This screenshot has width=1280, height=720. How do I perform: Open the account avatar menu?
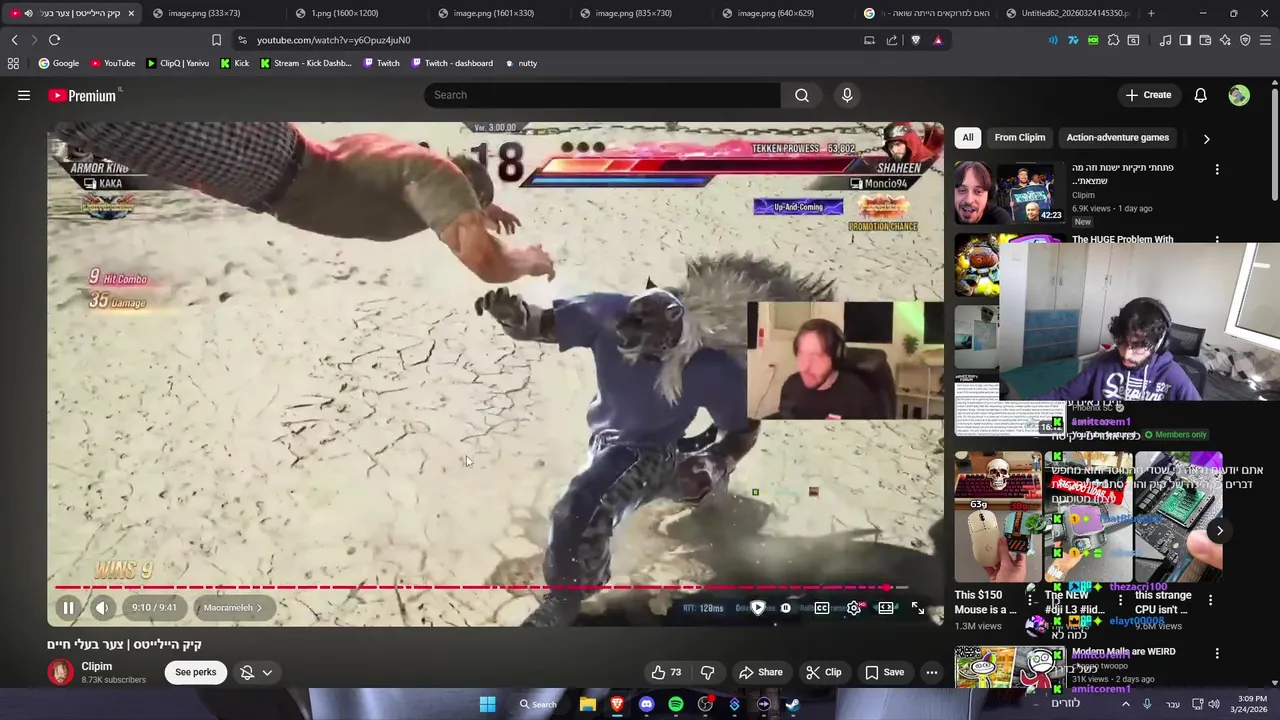coord(1239,95)
